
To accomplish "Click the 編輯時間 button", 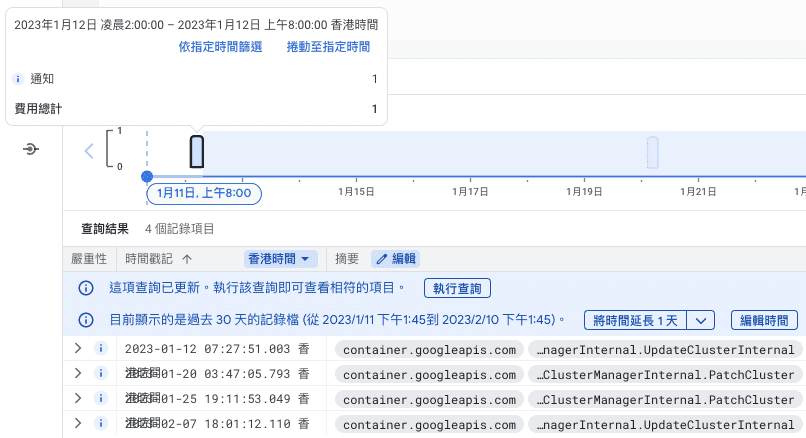I will (x=764, y=320).
